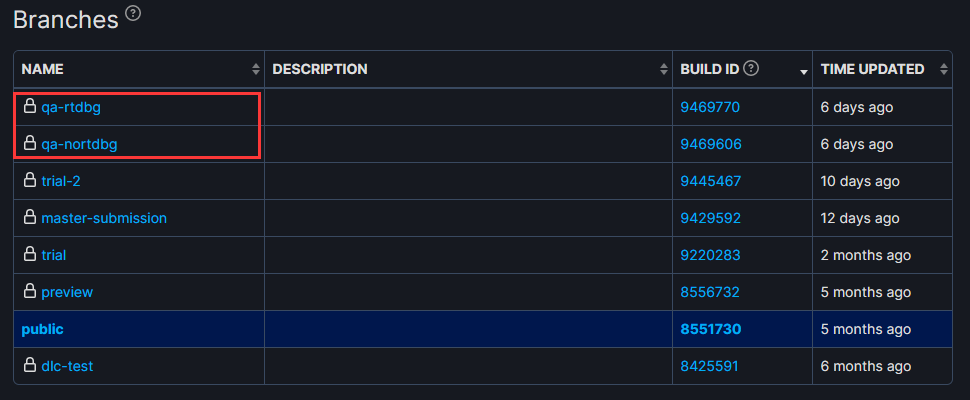The height and width of the screenshot is (400, 970).
Task: Click the lock icon beside trial-2
Action: coord(29,181)
